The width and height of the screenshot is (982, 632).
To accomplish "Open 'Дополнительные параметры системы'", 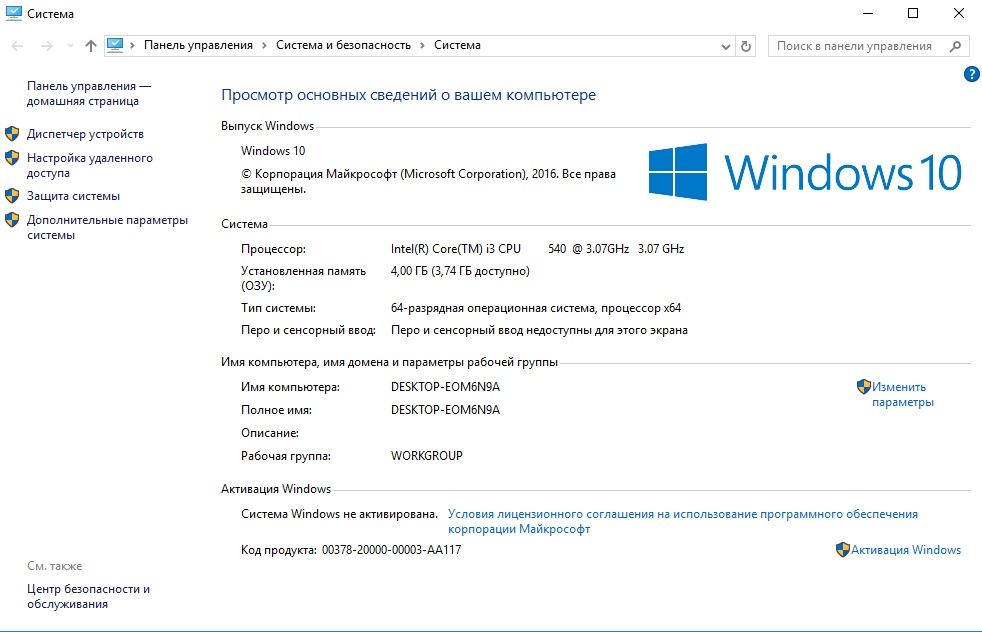I will click(107, 227).
